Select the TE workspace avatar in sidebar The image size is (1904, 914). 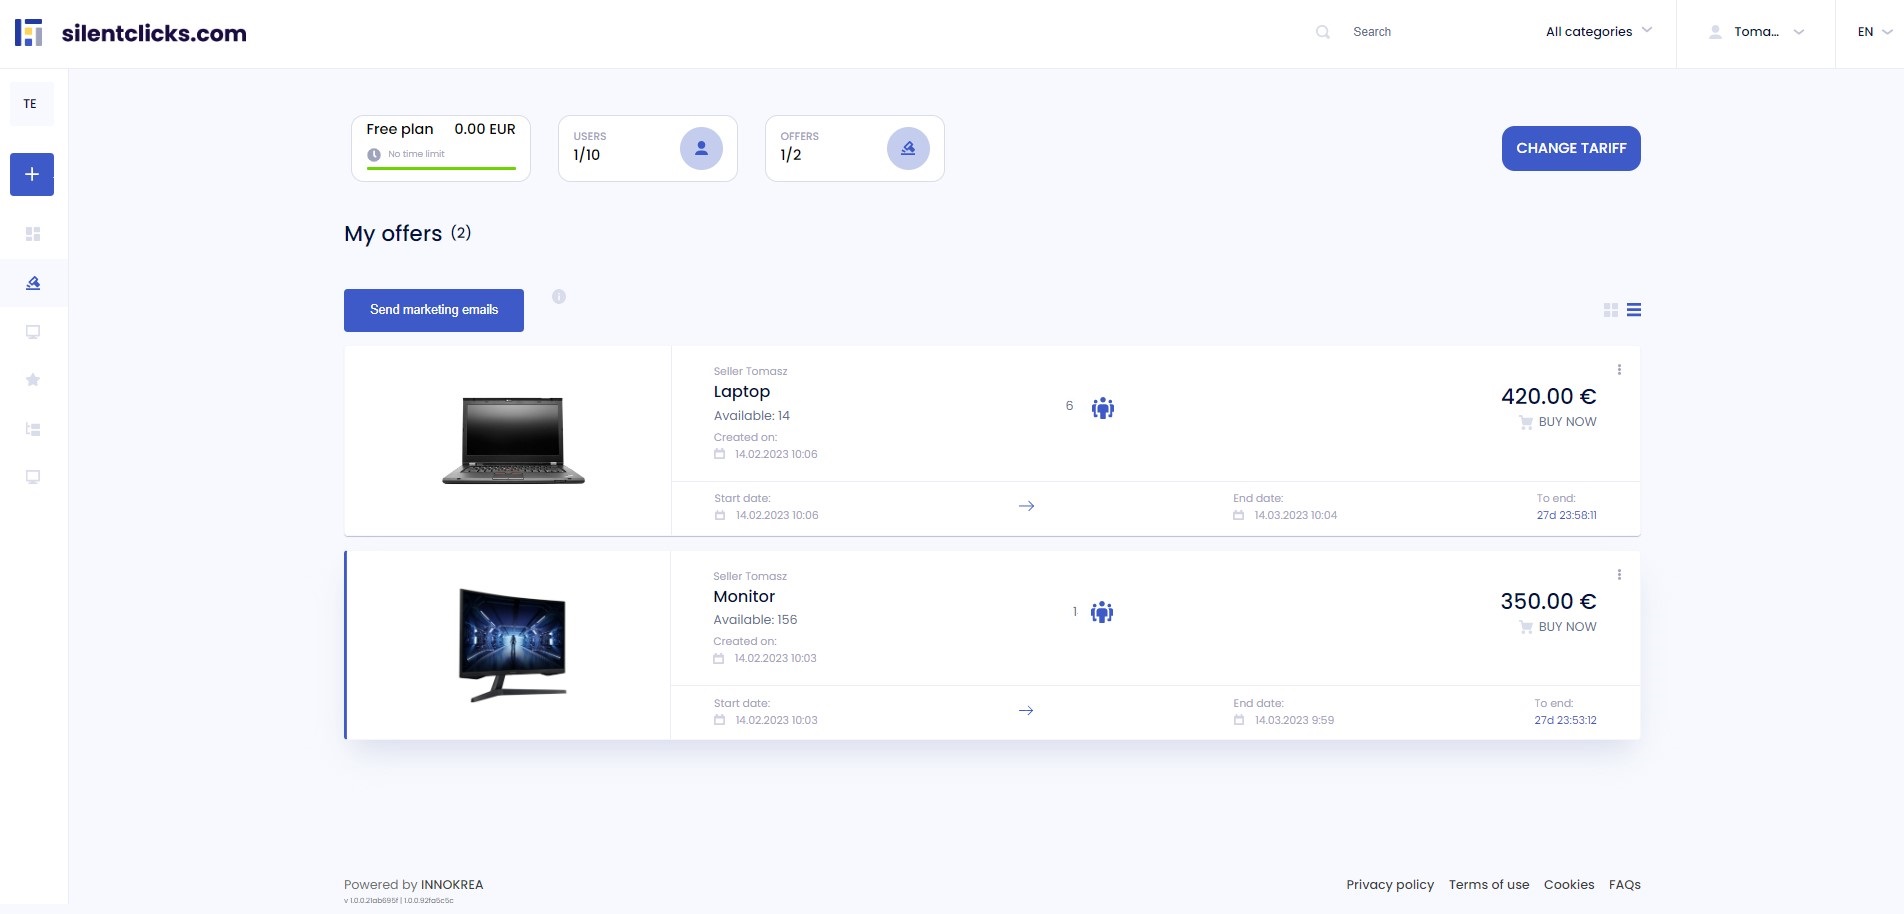pos(31,103)
